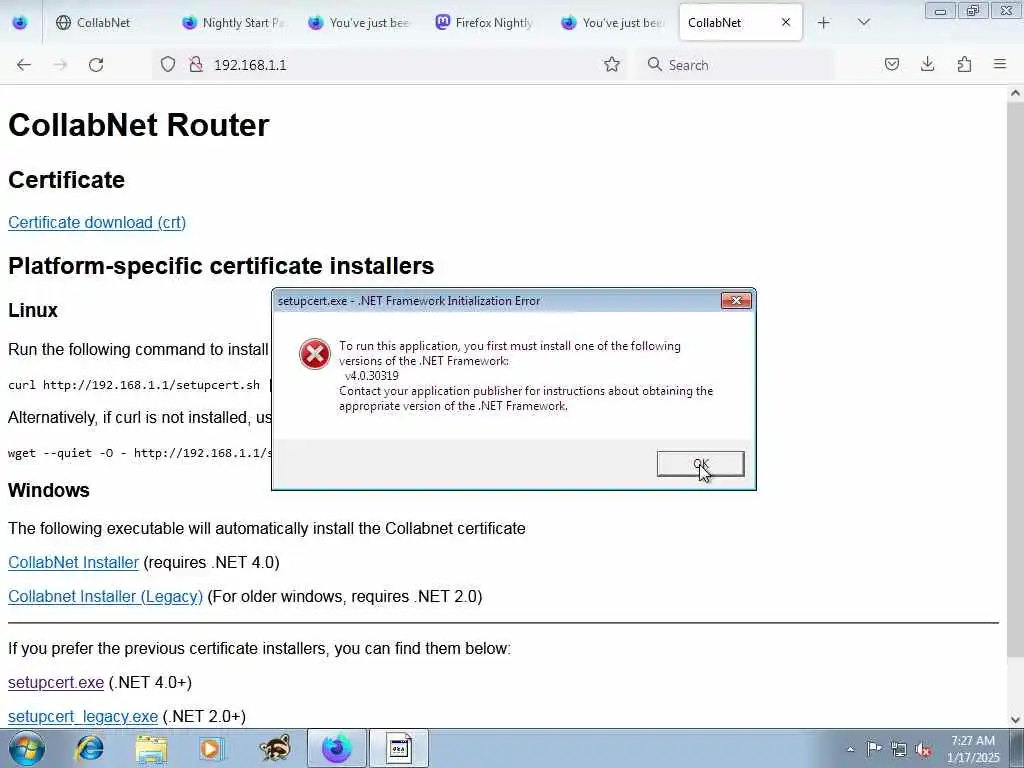Click the muted volume tray icon
The width and height of the screenshot is (1024, 768).
click(923, 749)
